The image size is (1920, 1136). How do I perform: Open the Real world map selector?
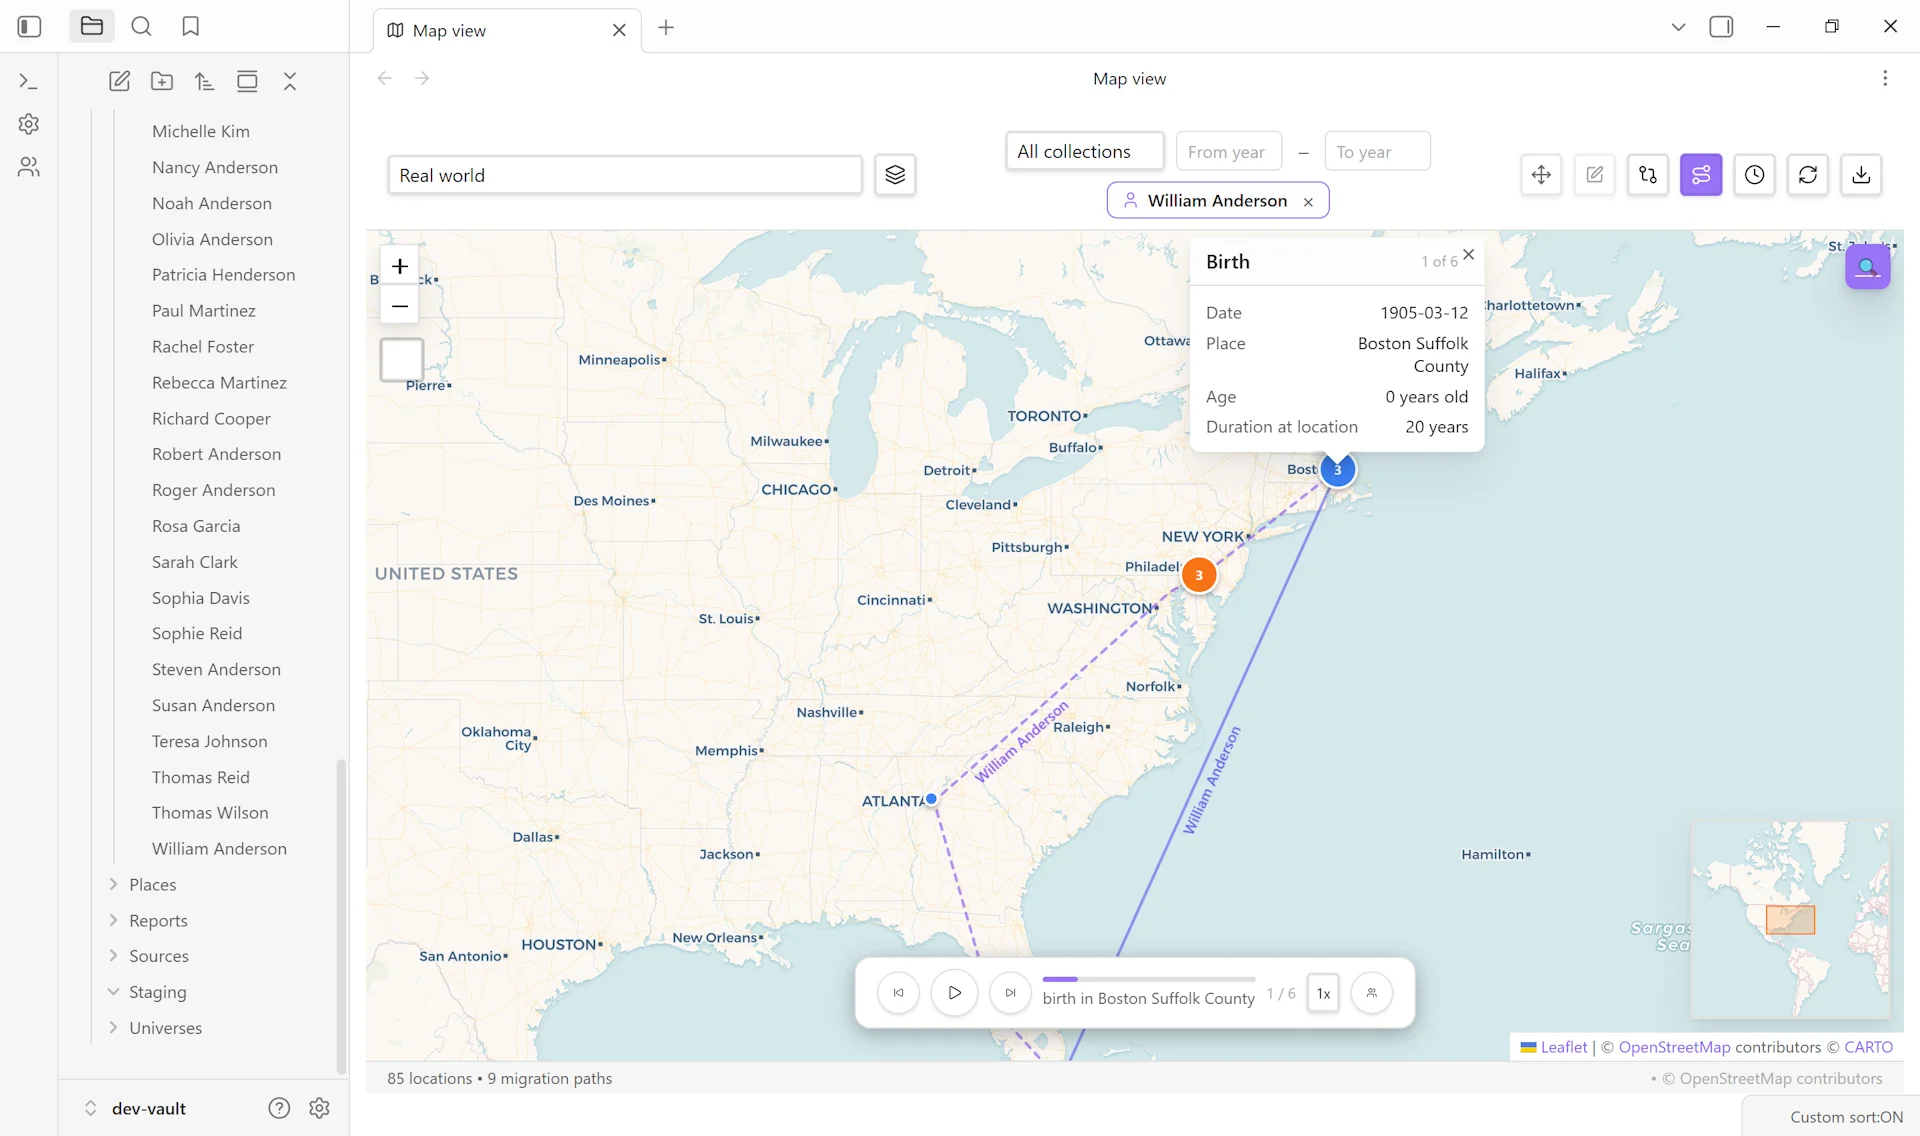point(625,175)
